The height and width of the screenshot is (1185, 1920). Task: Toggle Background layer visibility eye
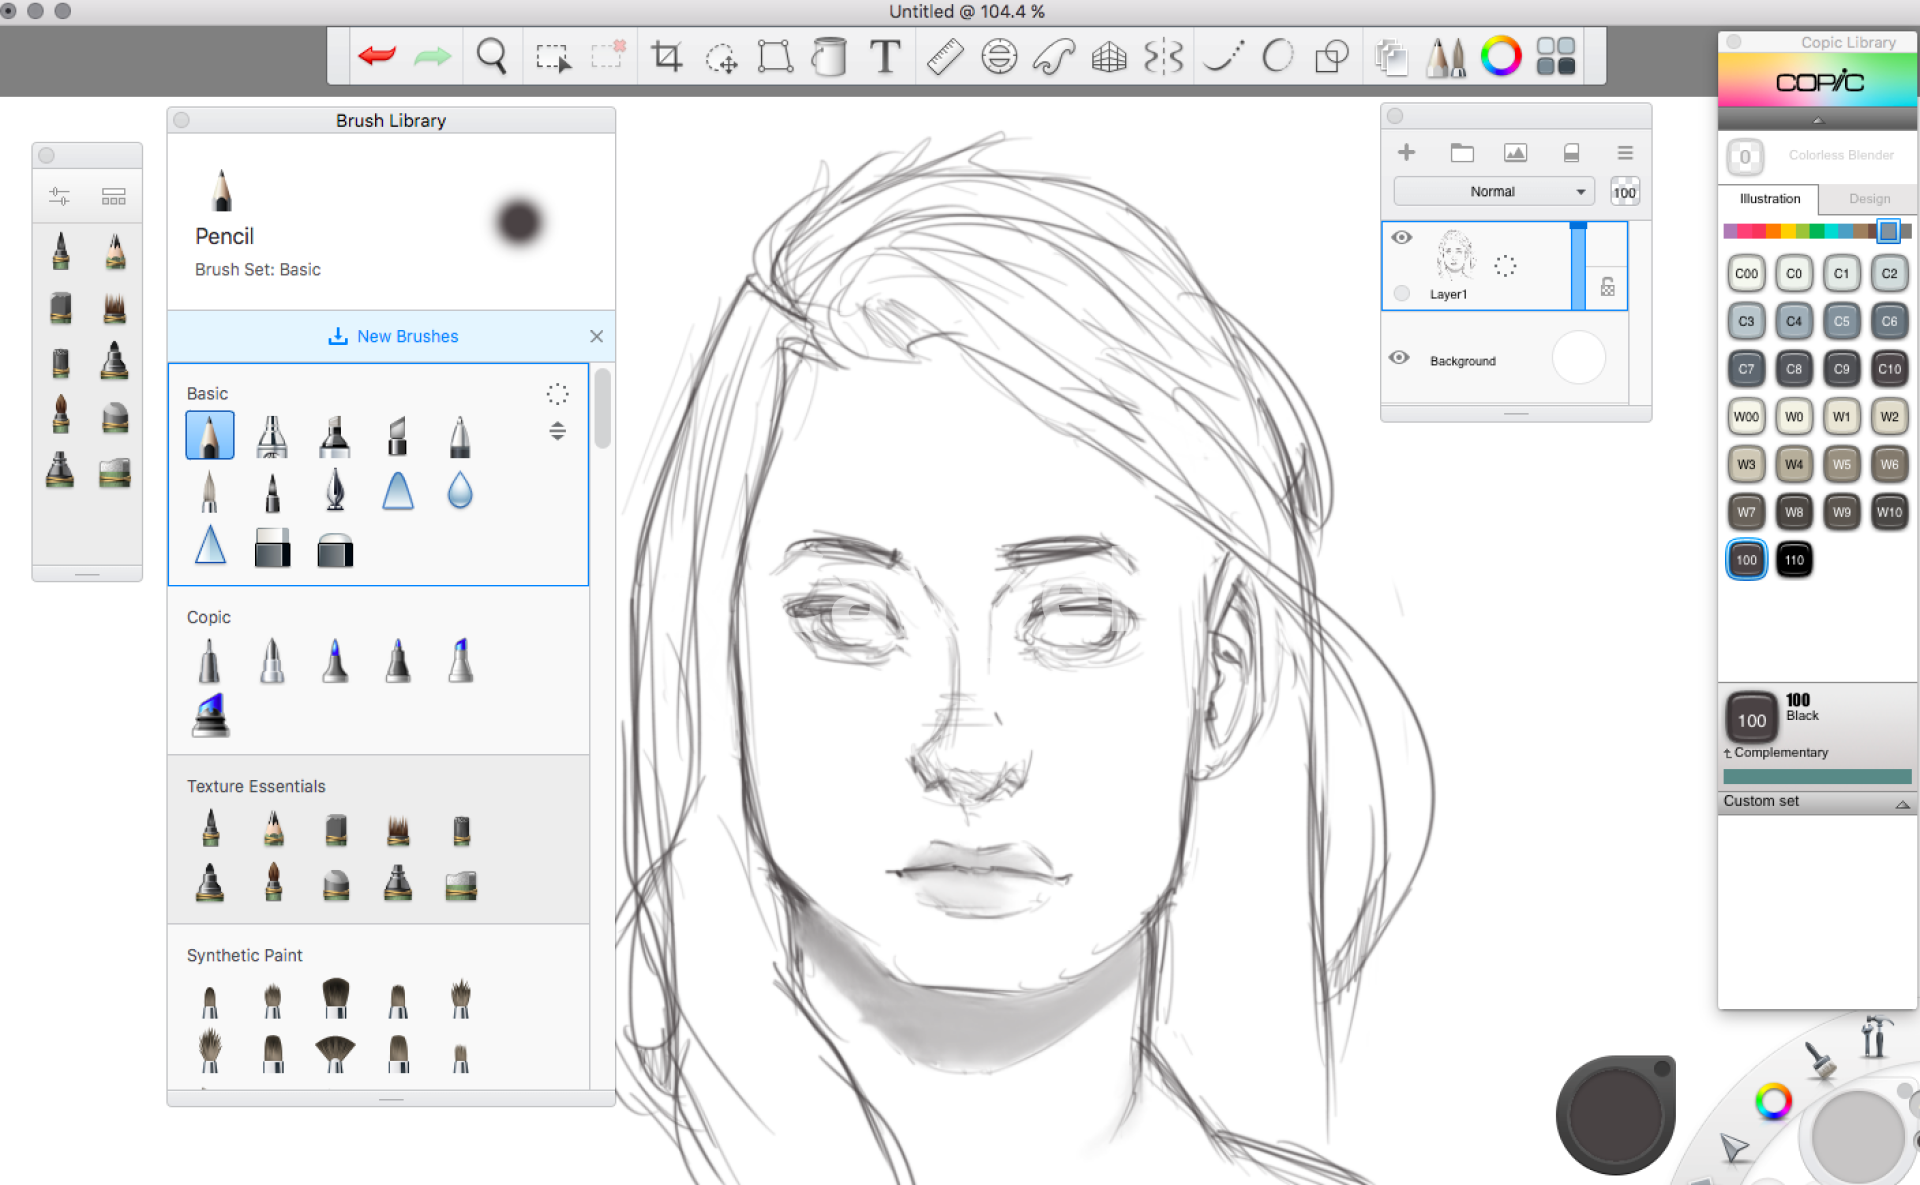tap(1399, 358)
